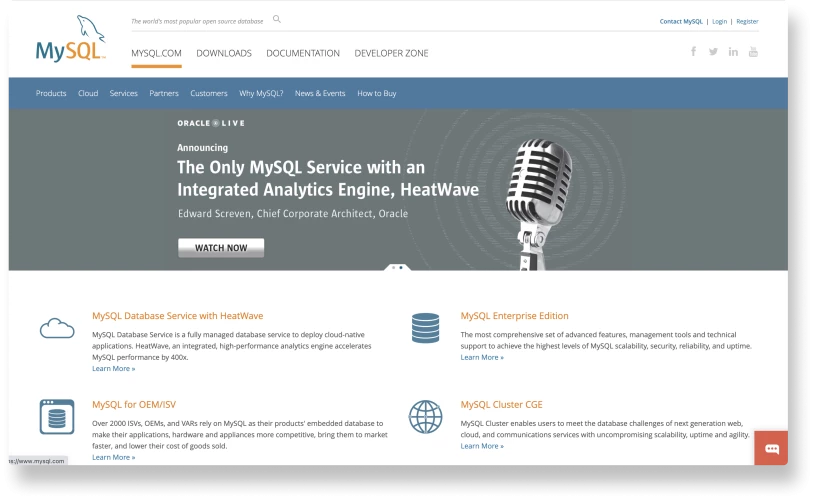
Task: Click Learn More under MySQL for OEM/ISV
Action: click(114, 457)
